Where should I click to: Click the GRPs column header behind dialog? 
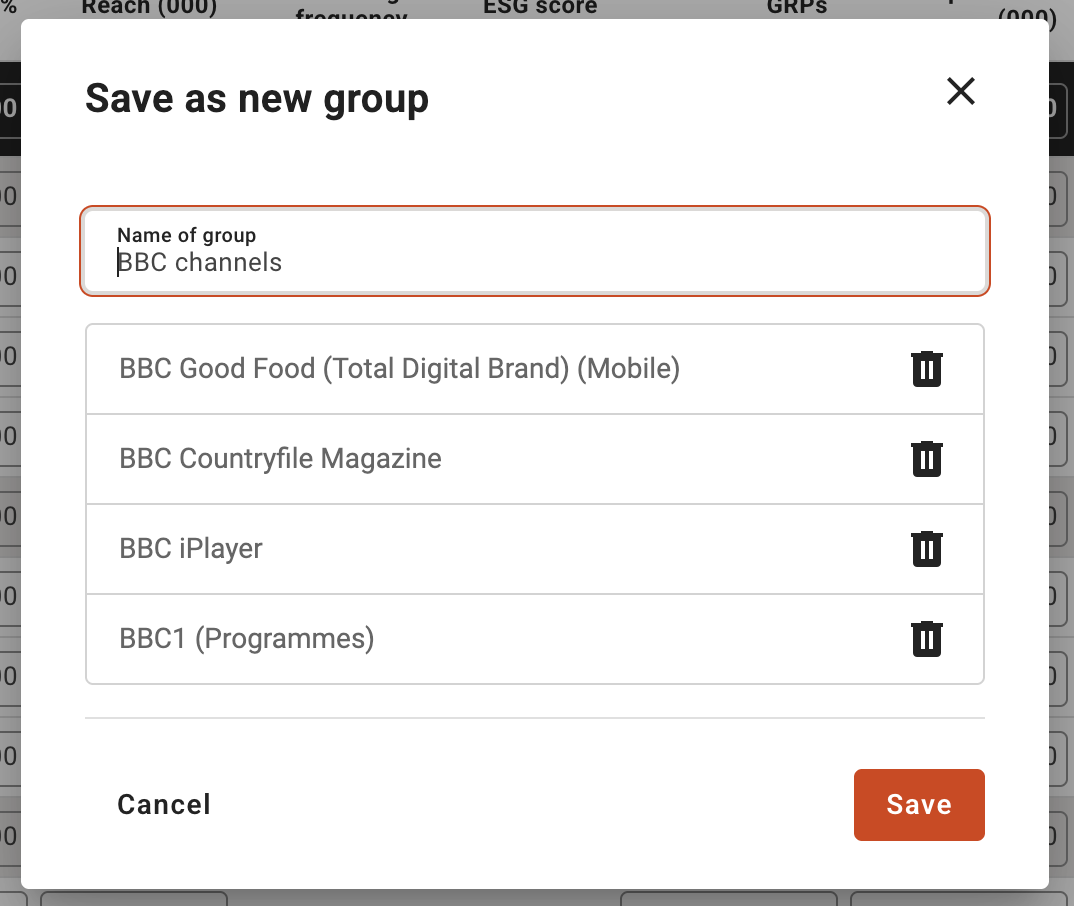click(797, 8)
